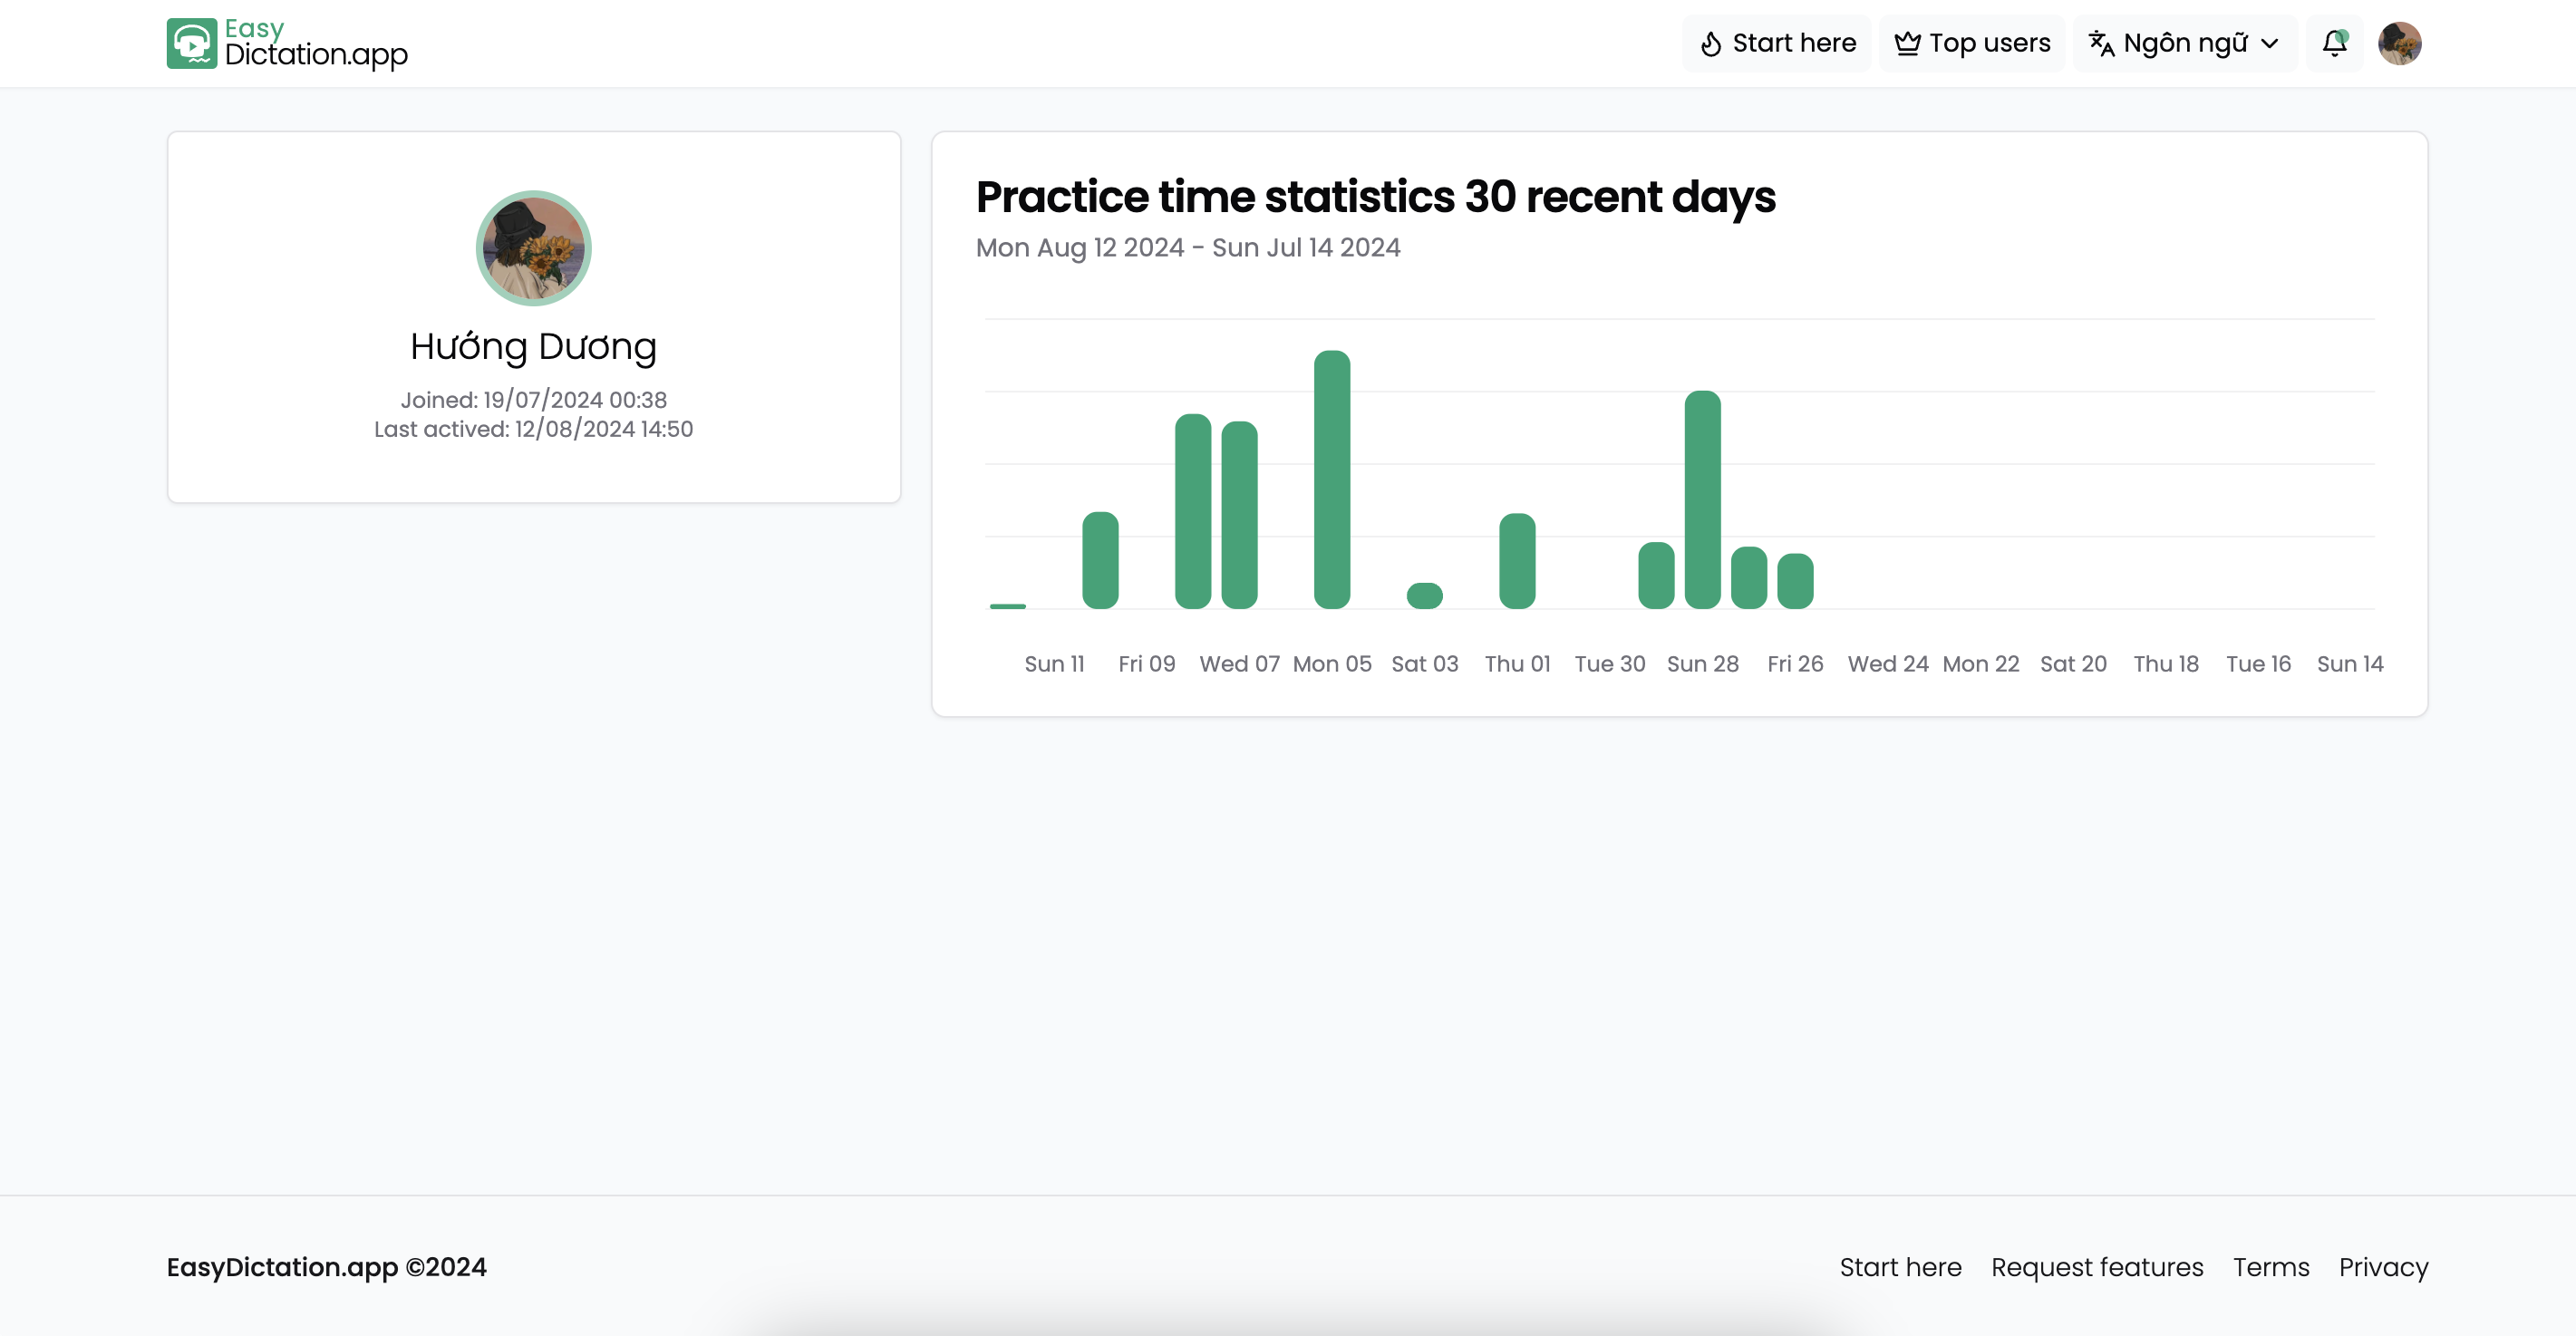Open the Request features footer link
2576x1336 pixels.
(x=2097, y=1267)
